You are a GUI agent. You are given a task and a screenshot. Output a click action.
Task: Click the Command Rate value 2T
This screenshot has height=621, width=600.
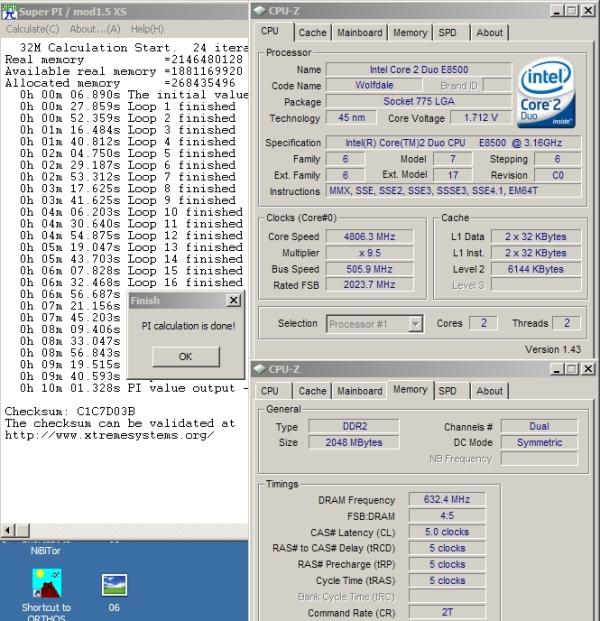[447, 612]
